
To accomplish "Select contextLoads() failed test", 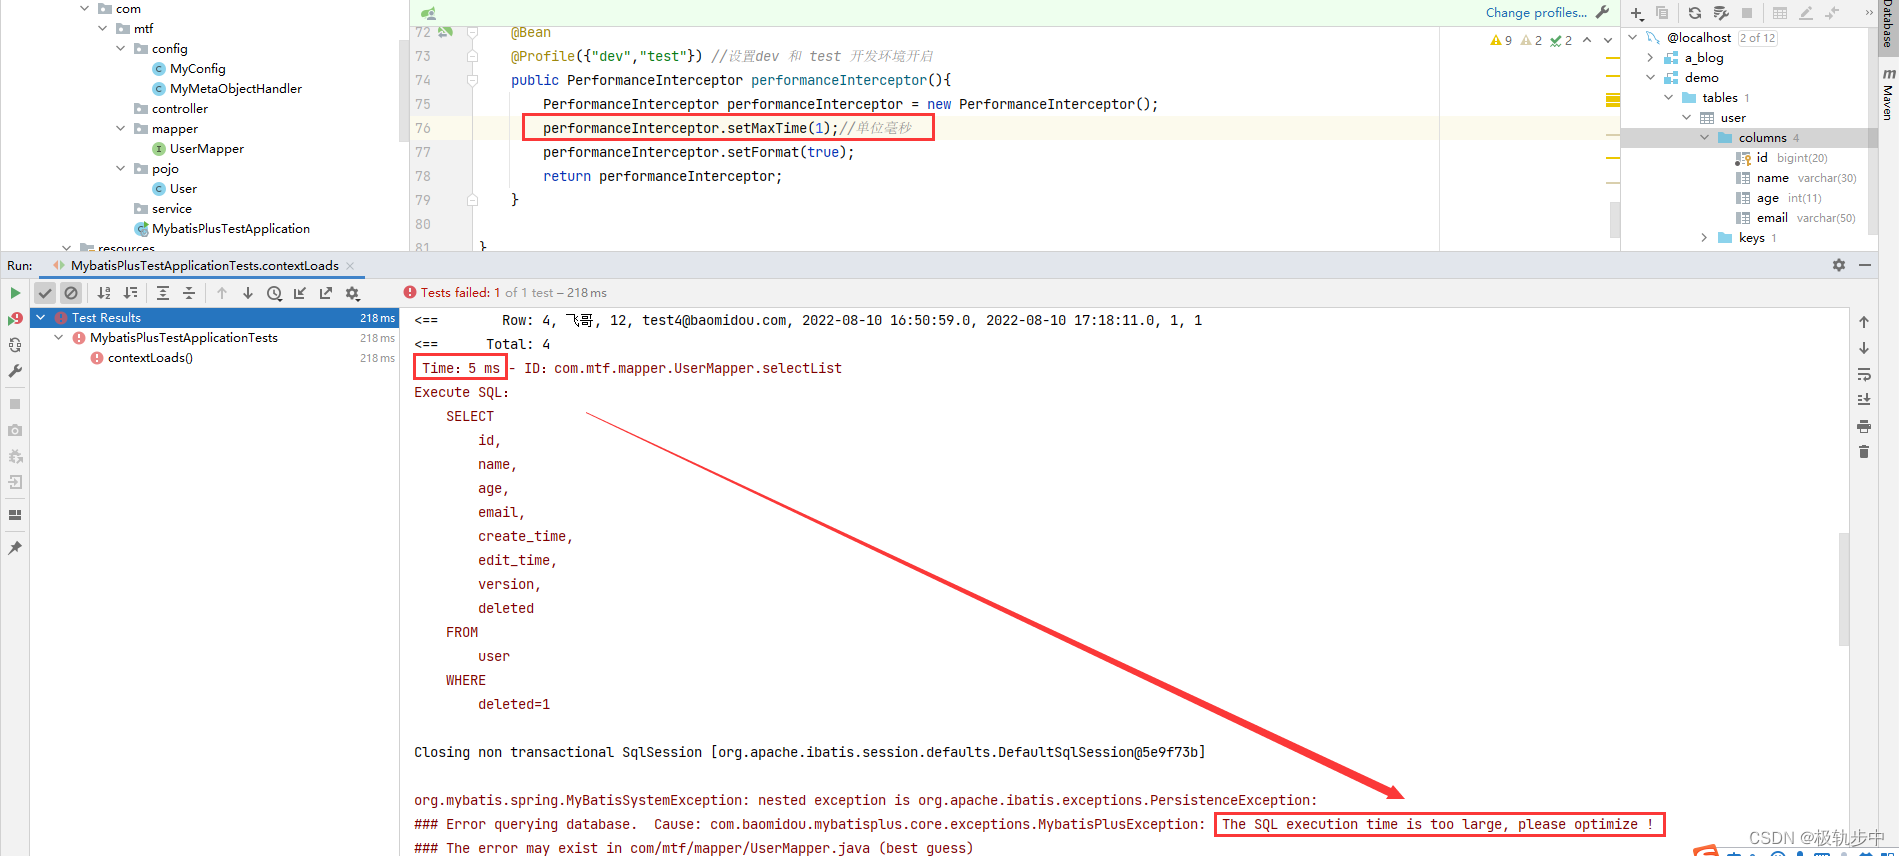I will click(x=150, y=357).
